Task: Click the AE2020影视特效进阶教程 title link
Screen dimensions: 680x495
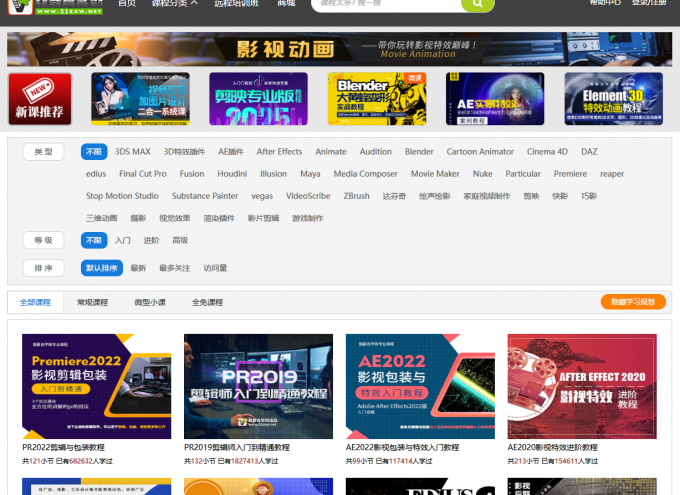Action: coord(552,447)
